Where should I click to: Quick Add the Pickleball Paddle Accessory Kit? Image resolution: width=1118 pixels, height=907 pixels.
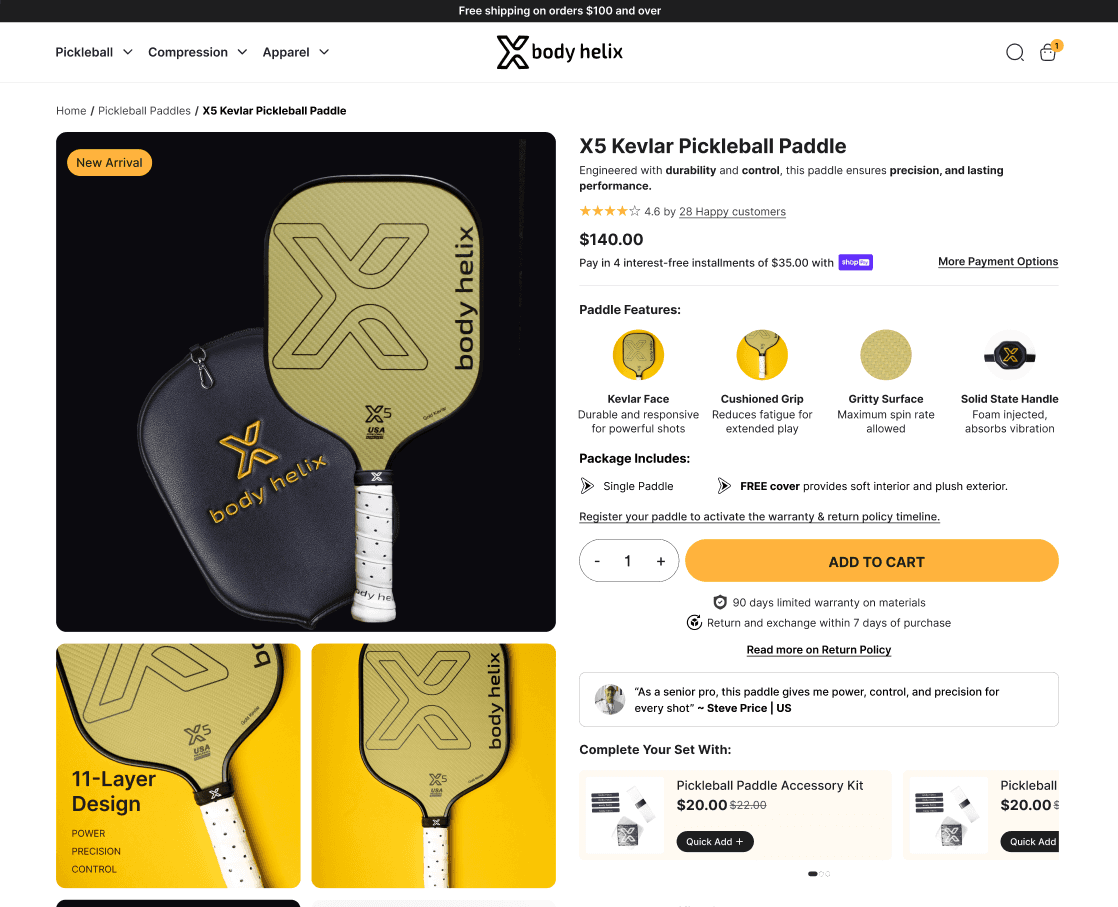coord(714,841)
